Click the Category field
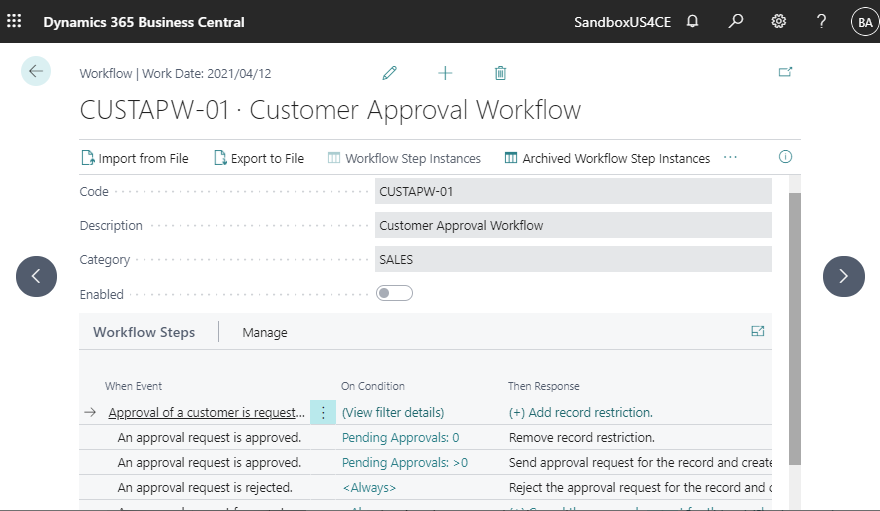880x511 pixels. (x=573, y=260)
